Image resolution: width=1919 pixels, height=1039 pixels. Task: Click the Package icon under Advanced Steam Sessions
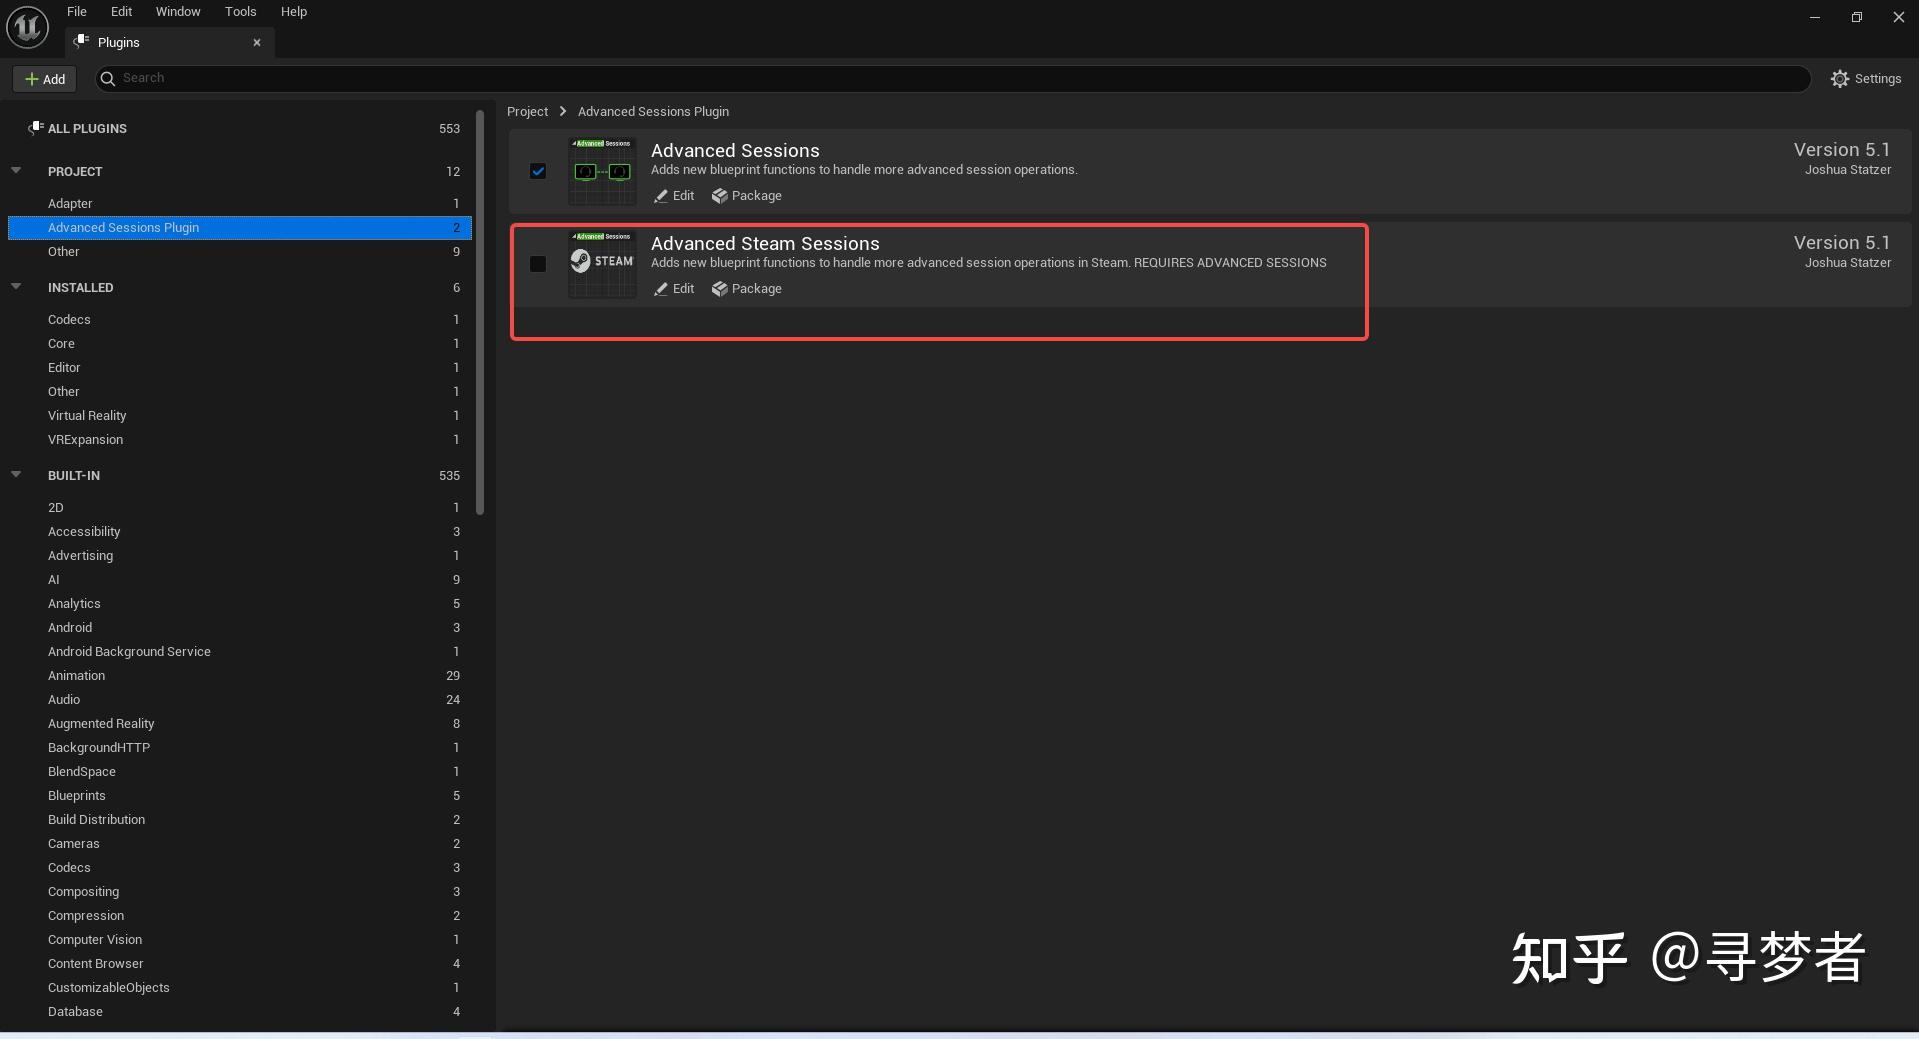tap(719, 289)
